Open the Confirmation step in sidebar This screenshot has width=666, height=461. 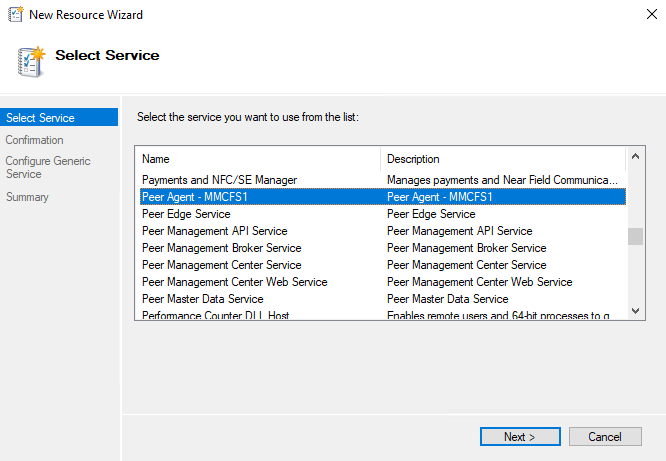[35, 140]
